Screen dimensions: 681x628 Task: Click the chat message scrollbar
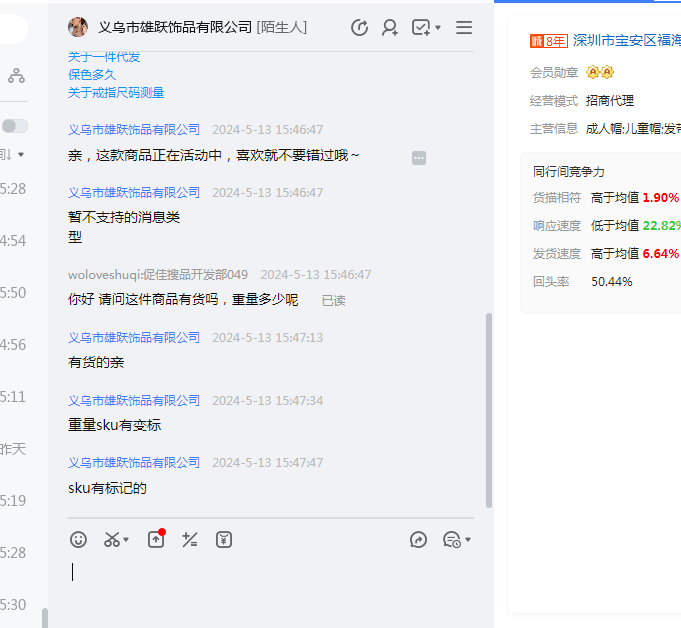click(x=488, y=410)
